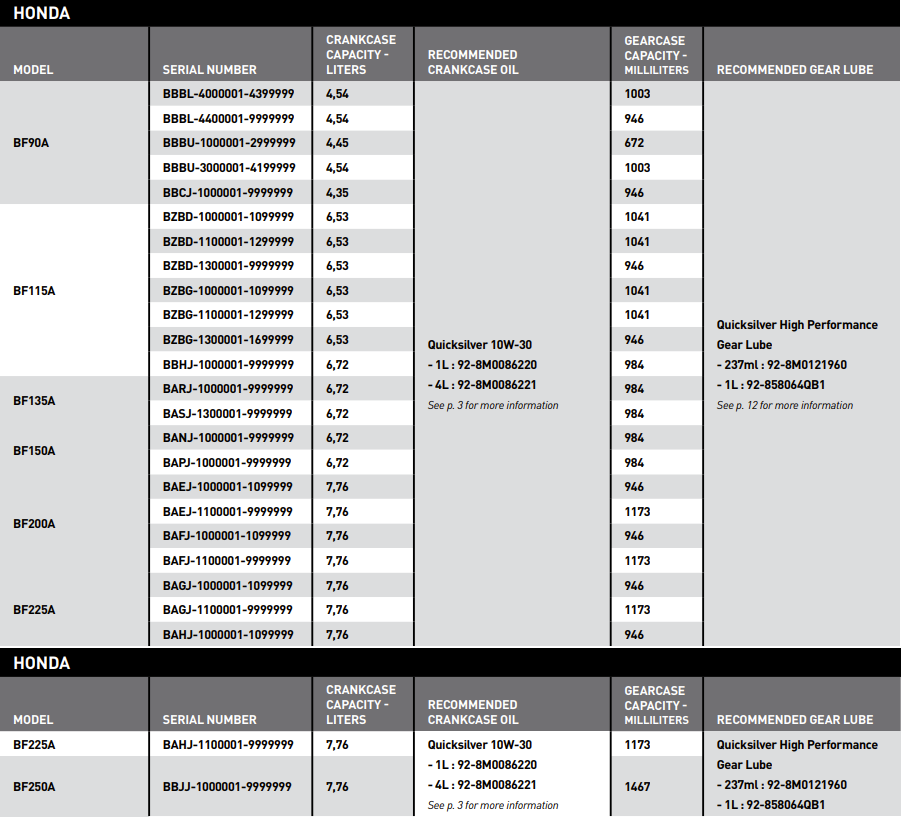The width and height of the screenshot is (901, 818).
Task: Select serial number BAHJ-1000001-1099999
Action: coord(228,635)
